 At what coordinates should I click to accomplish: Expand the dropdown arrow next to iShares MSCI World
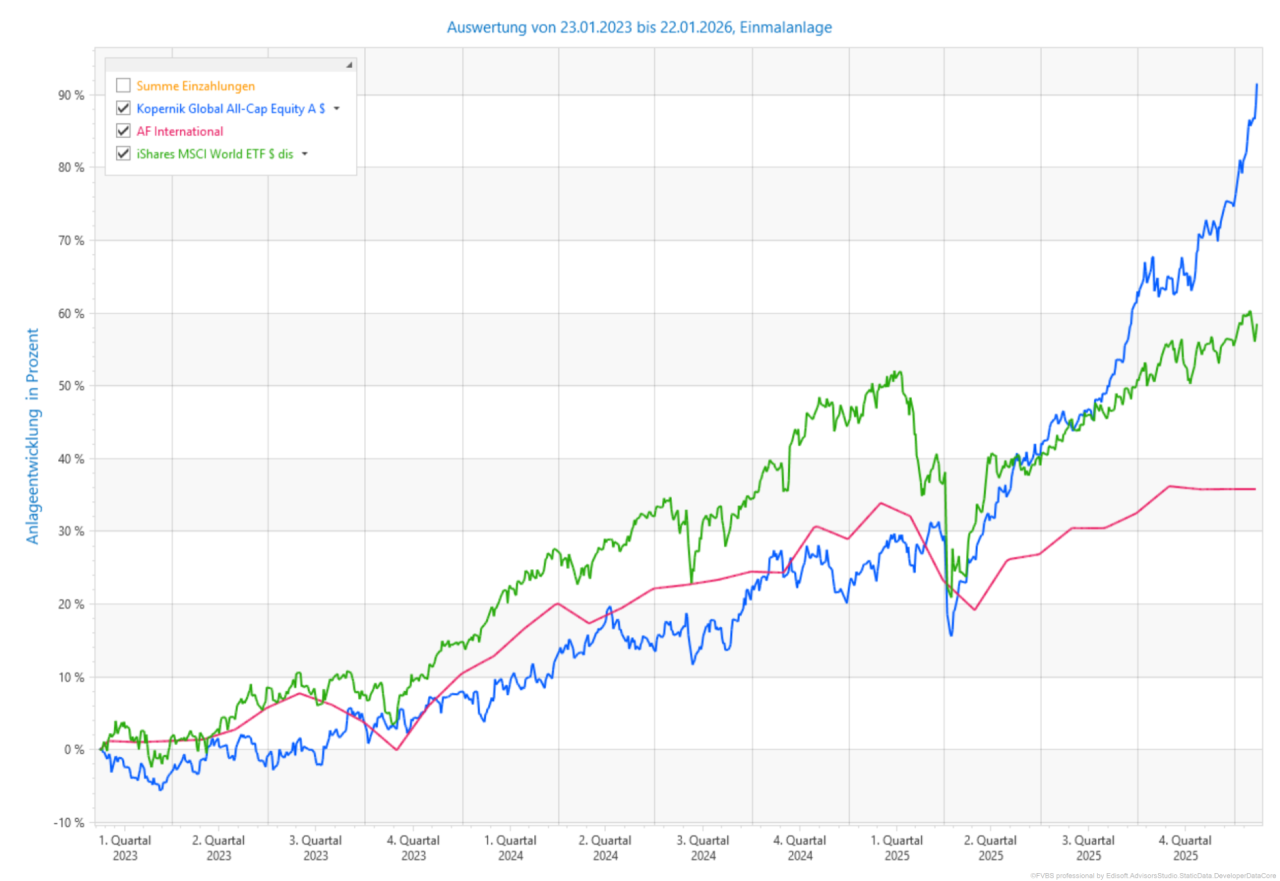pyautogui.click(x=304, y=154)
